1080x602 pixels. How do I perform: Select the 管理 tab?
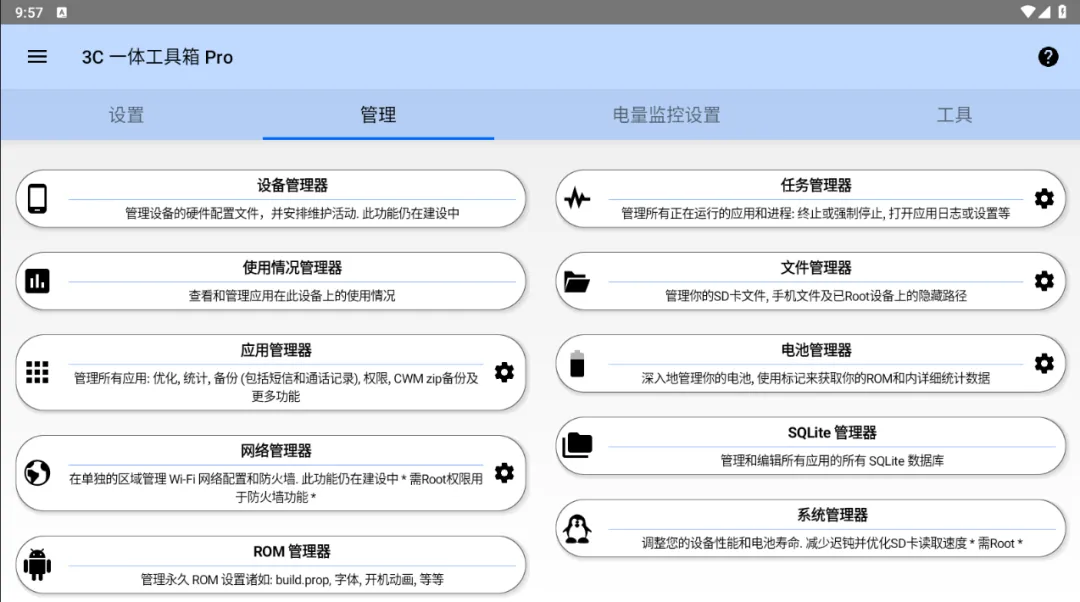coord(378,114)
